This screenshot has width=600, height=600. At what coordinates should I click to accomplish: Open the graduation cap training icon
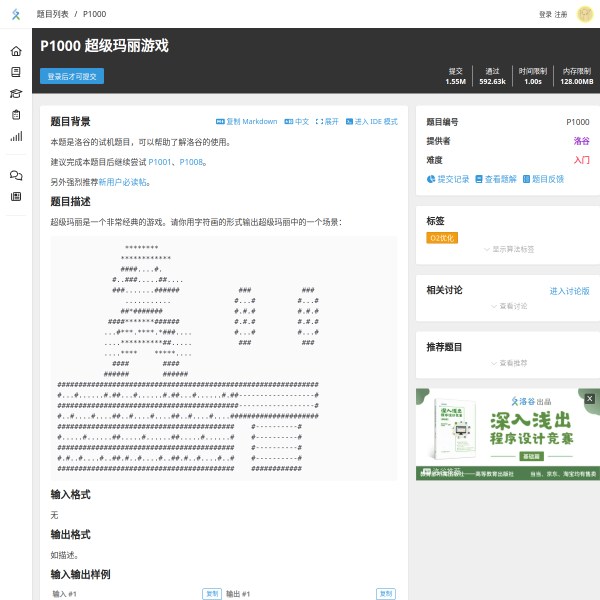click(x=16, y=93)
